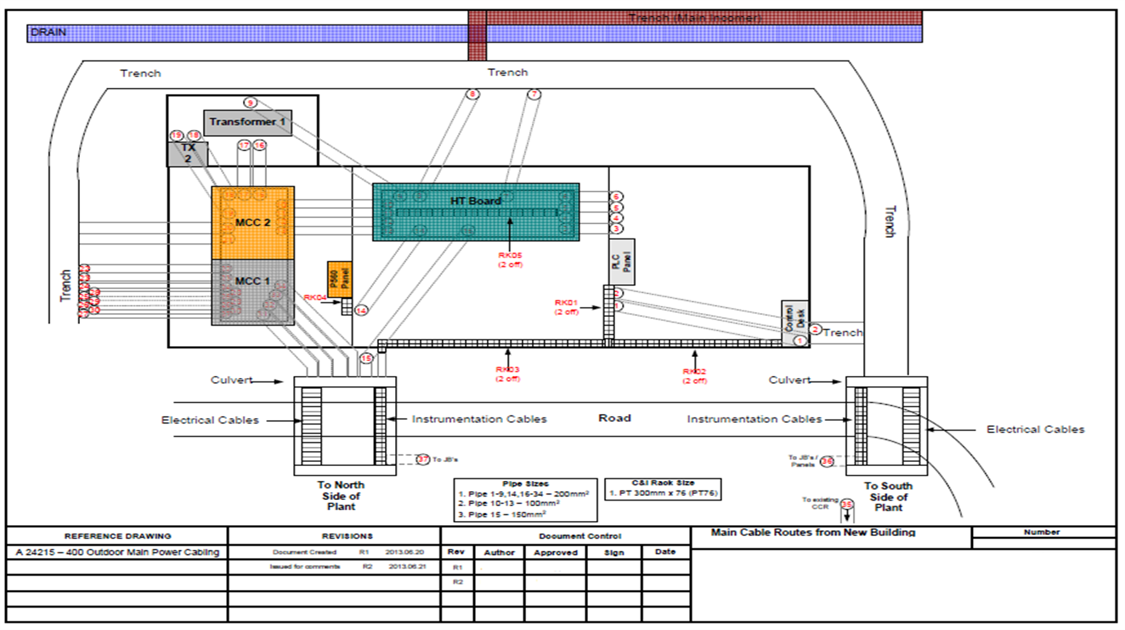Select the PLC Panel box

click(x=621, y=261)
